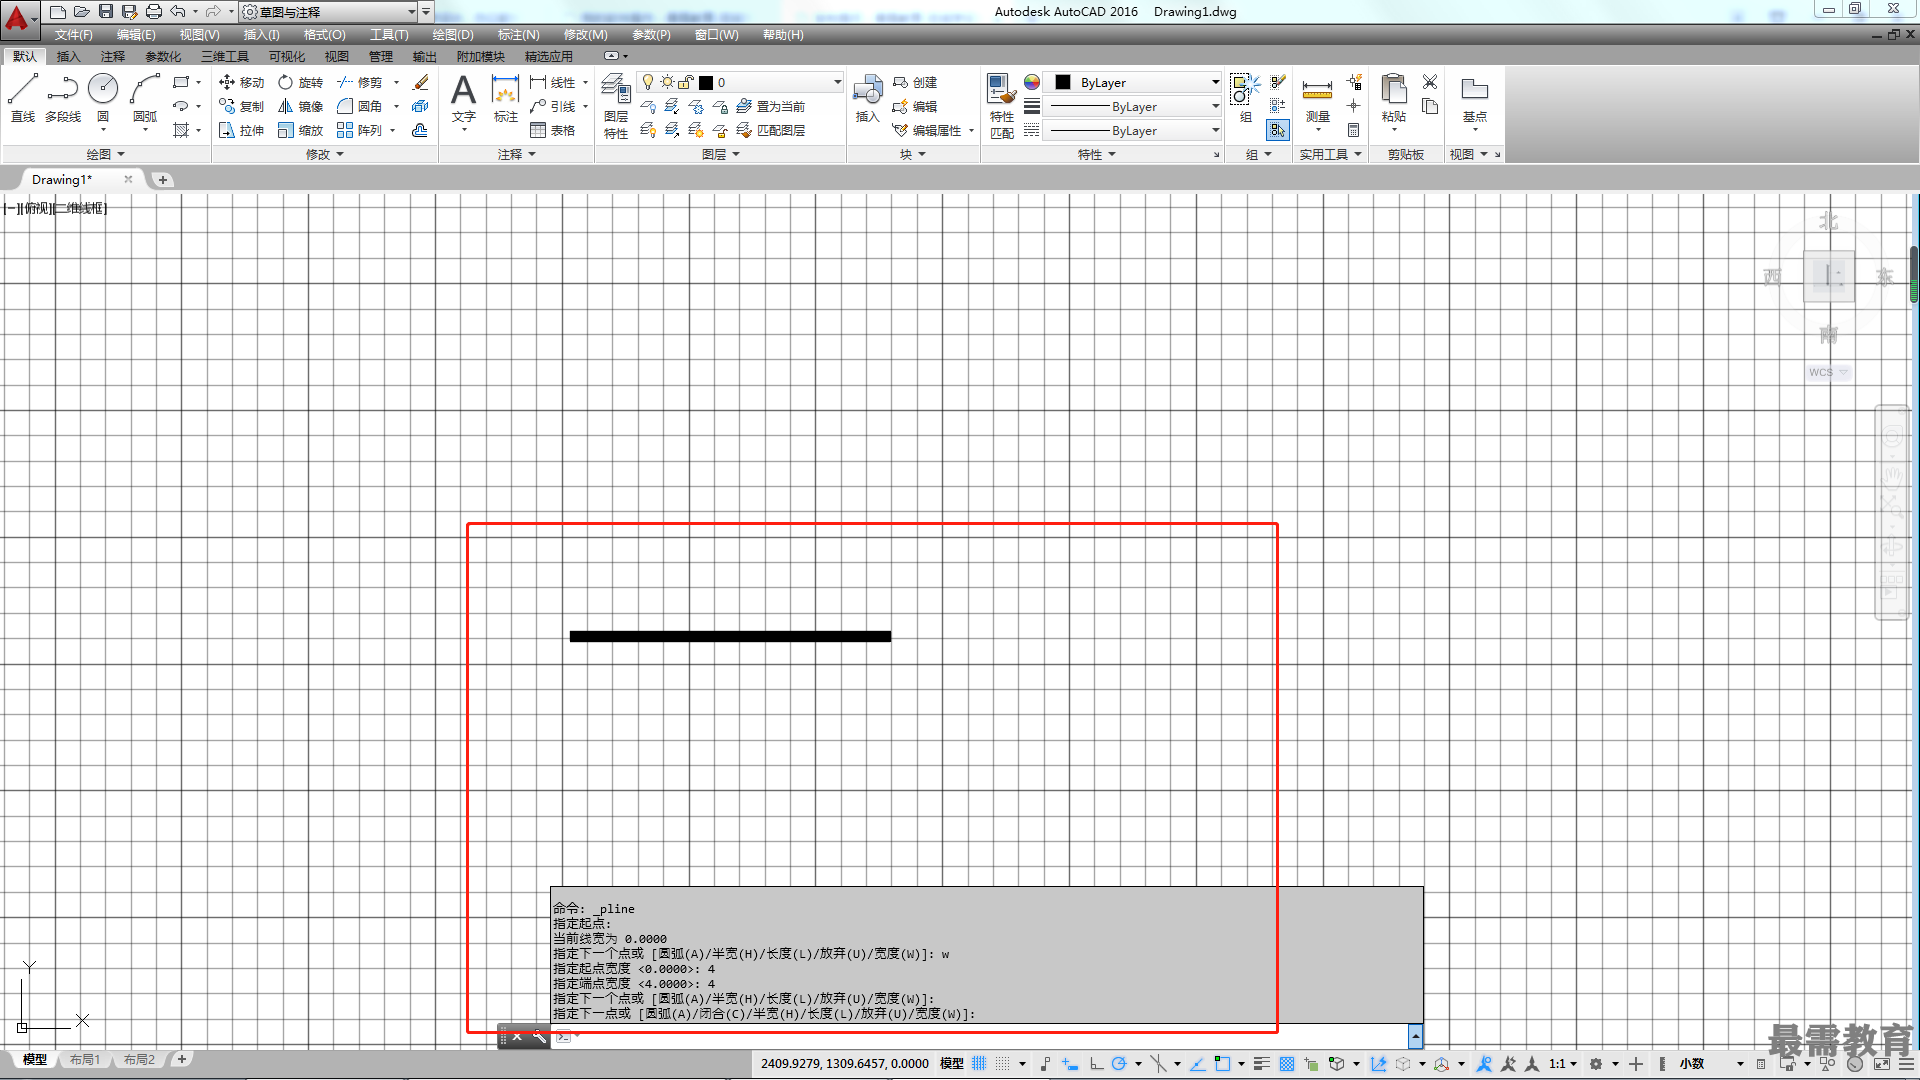Select the Polyline (多段线) tool
1920x1080 pixels.
click(63, 98)
